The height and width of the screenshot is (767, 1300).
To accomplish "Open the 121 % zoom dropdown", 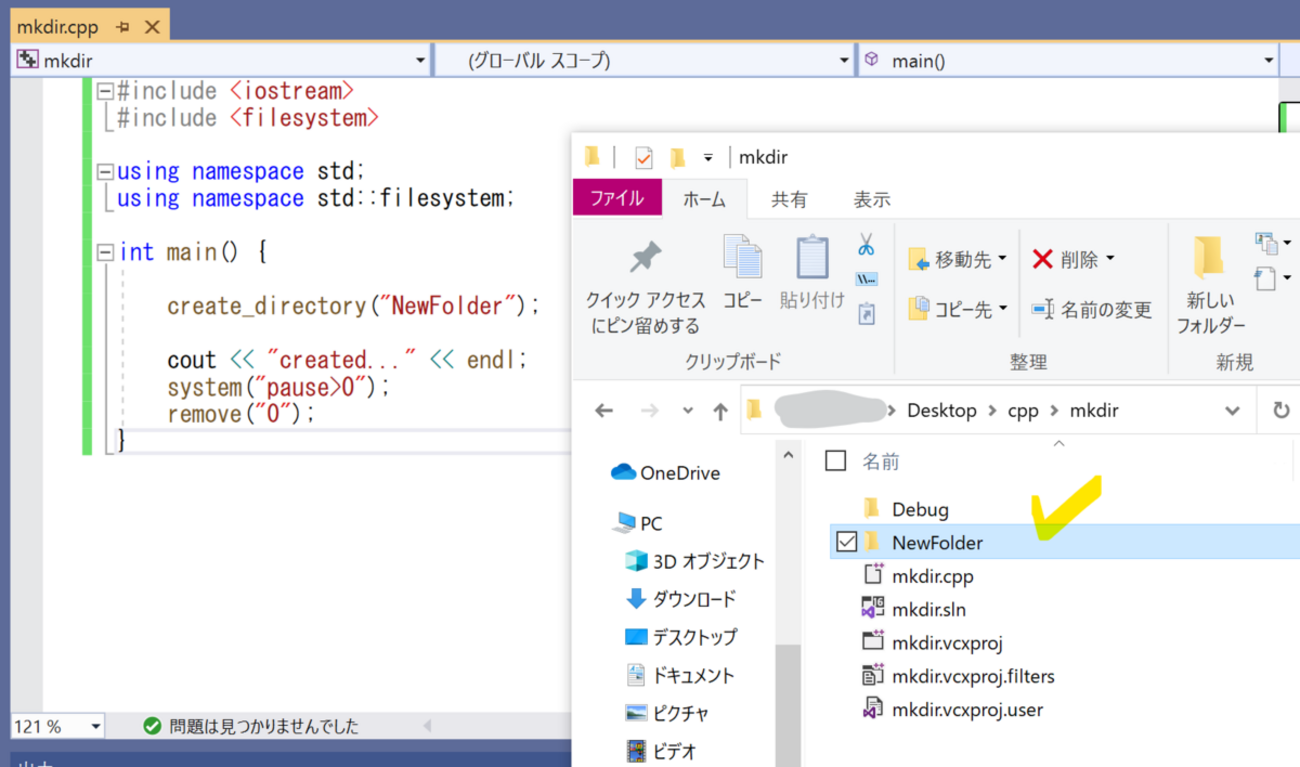I will click(96, 726).
